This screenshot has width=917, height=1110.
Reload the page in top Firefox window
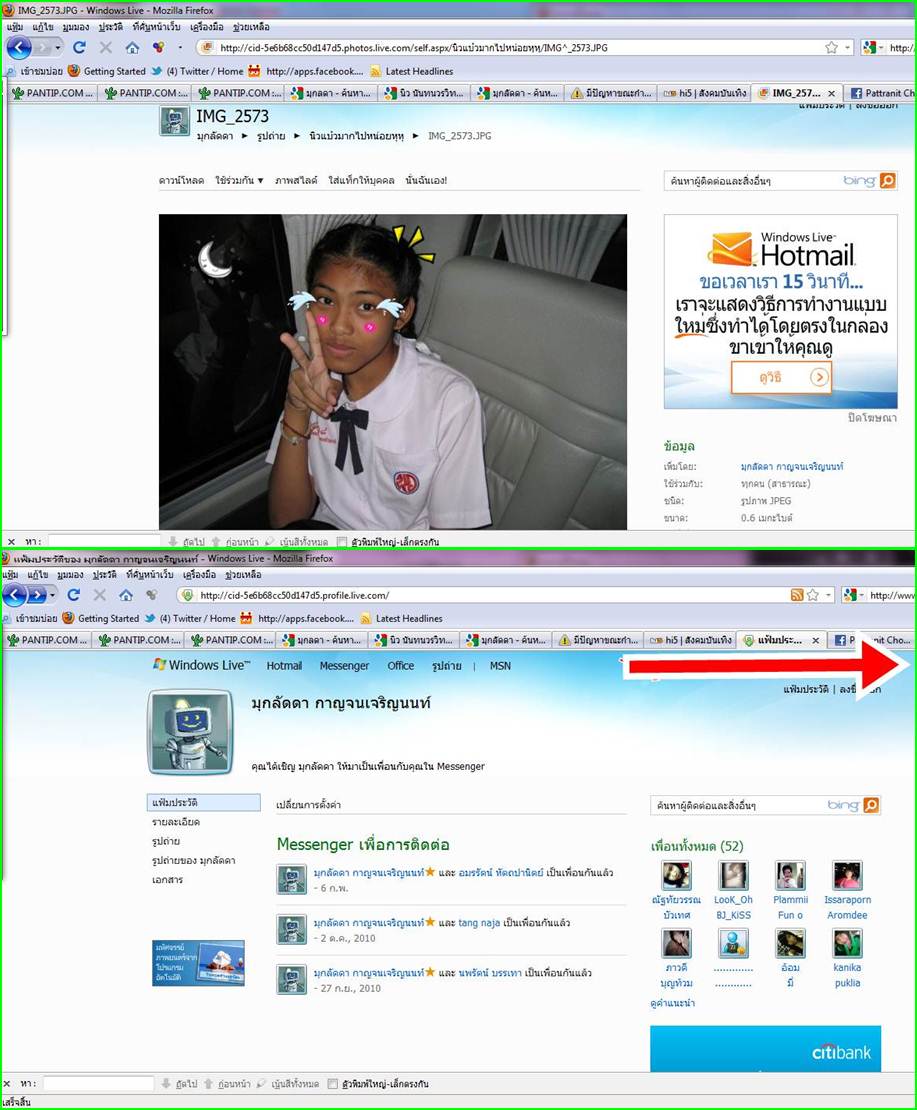(x=79, y=47)
